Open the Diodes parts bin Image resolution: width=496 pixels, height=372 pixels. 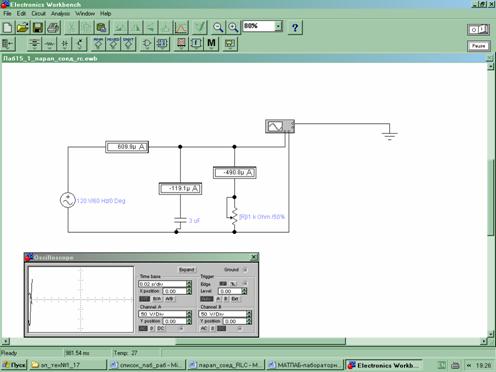point(65,44)
